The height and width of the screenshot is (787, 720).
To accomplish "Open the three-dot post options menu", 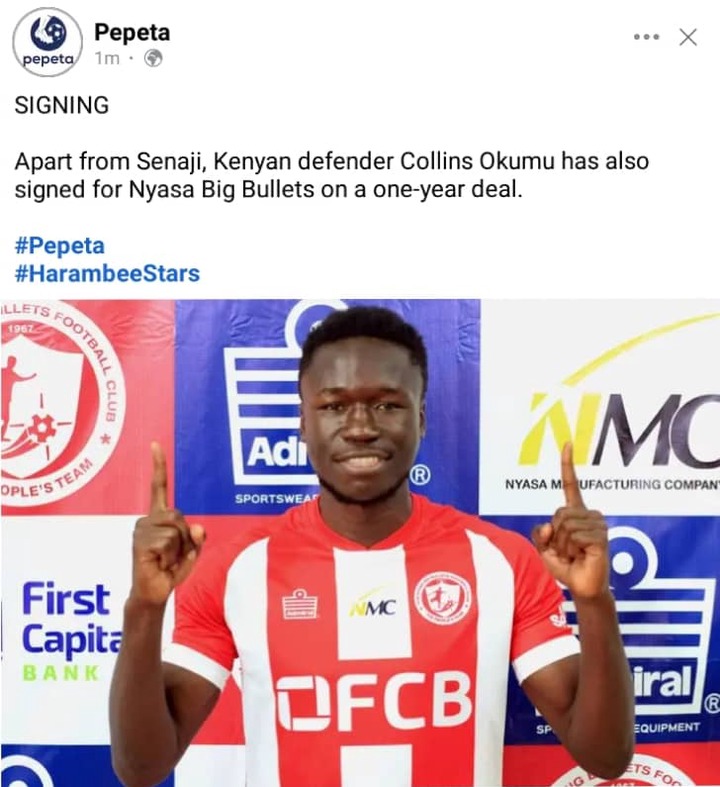I will 646,37.
